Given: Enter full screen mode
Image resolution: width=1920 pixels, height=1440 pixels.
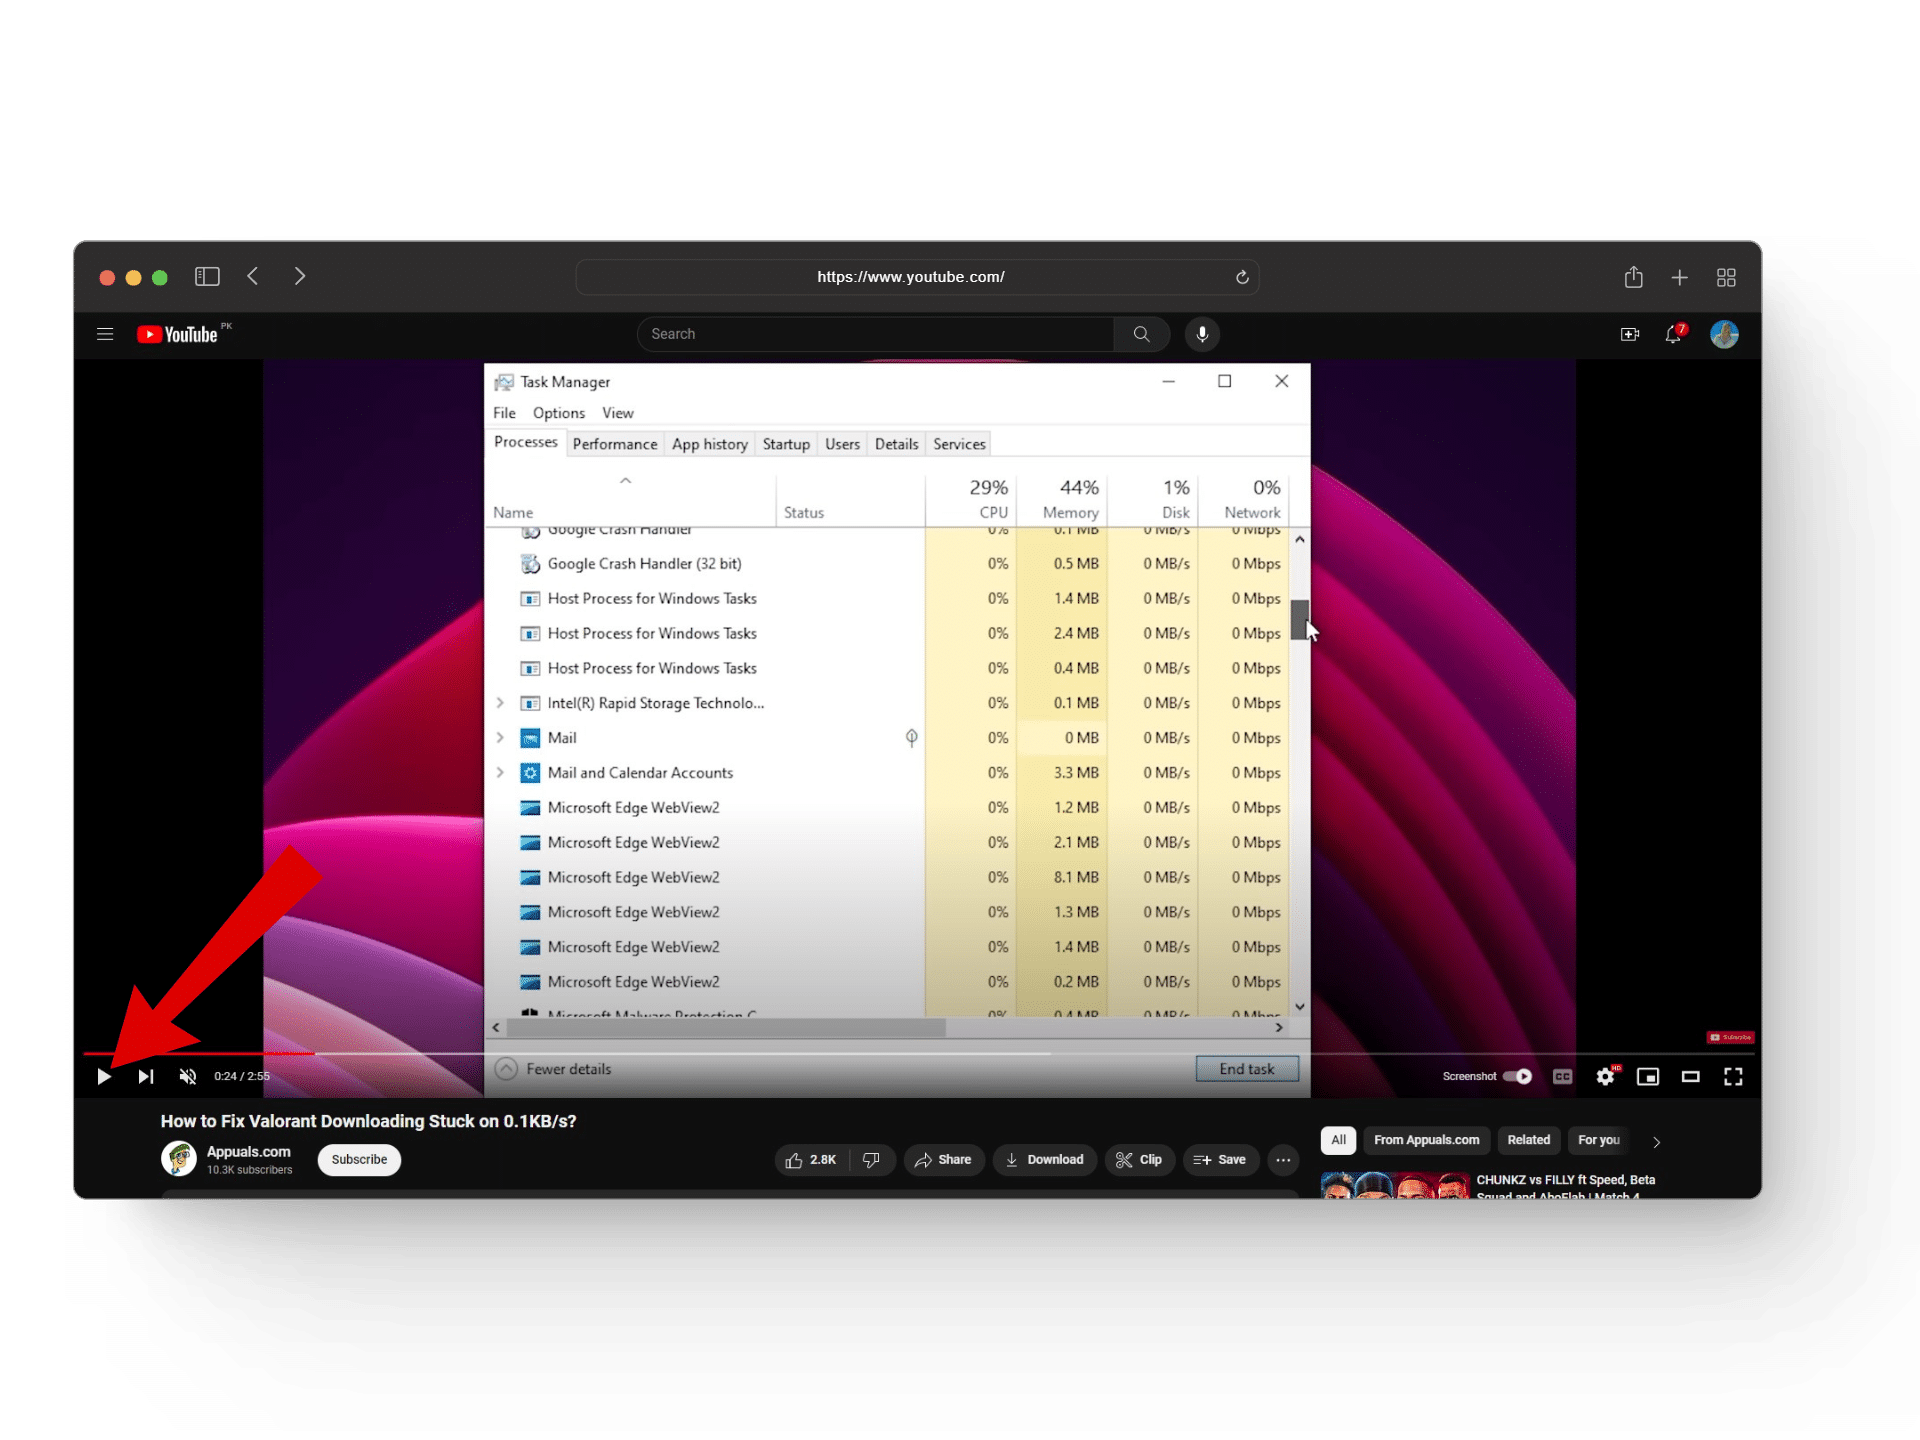Looking at the screenshot, I should 1733,1076.
